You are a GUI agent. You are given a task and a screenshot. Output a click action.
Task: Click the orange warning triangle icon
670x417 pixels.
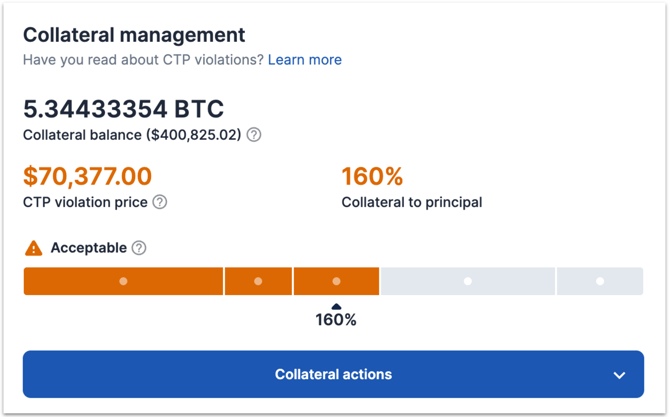34,248
